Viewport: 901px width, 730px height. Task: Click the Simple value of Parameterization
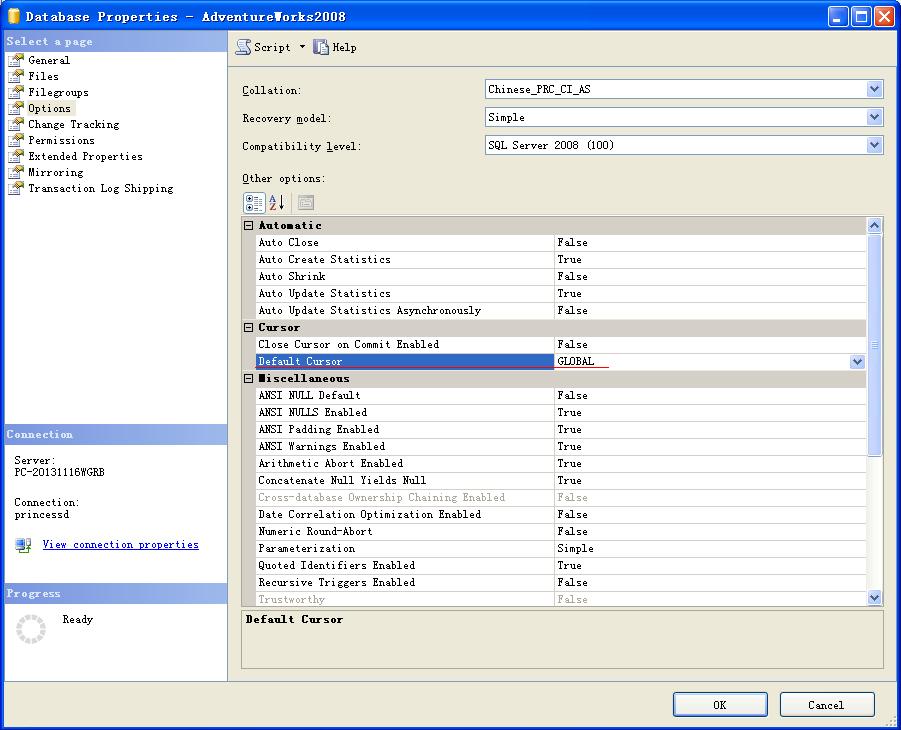[x=575, y=548]
